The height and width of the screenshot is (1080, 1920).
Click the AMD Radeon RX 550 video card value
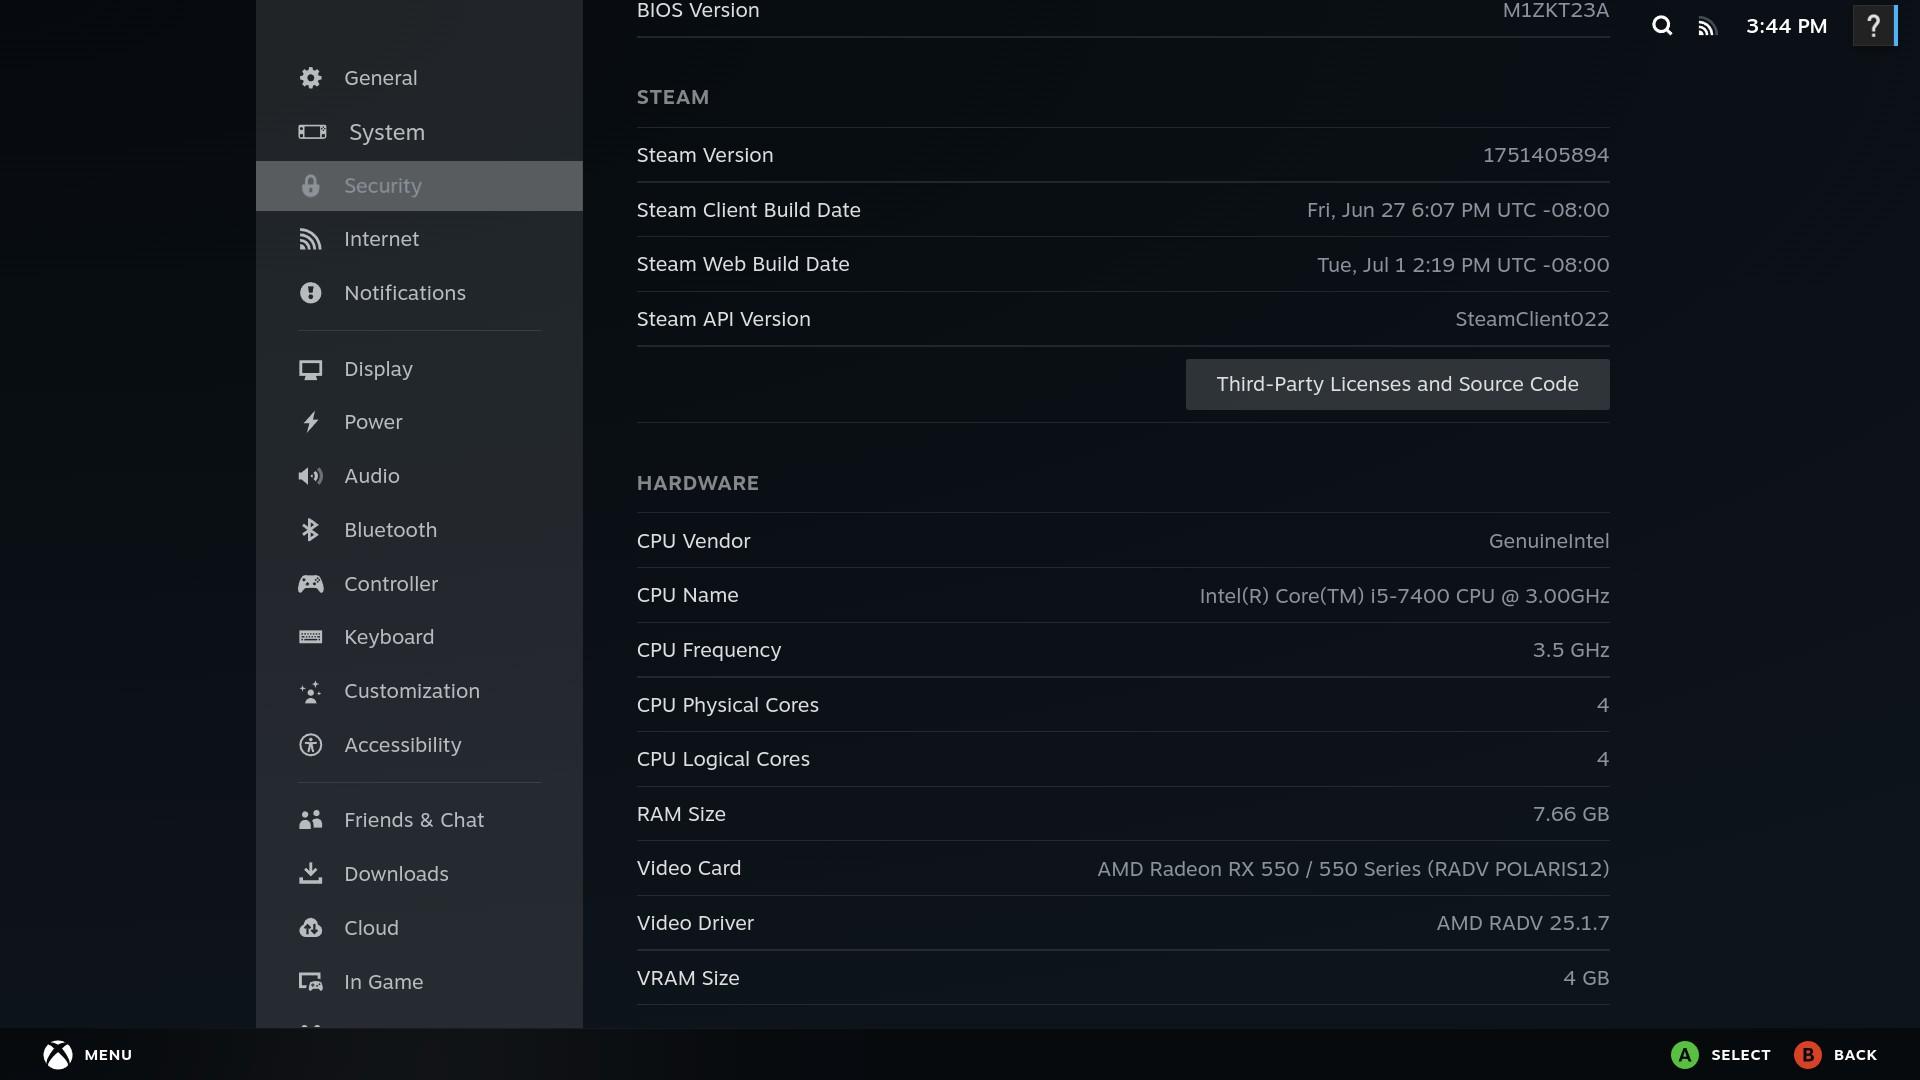(x=1353, y=869)
